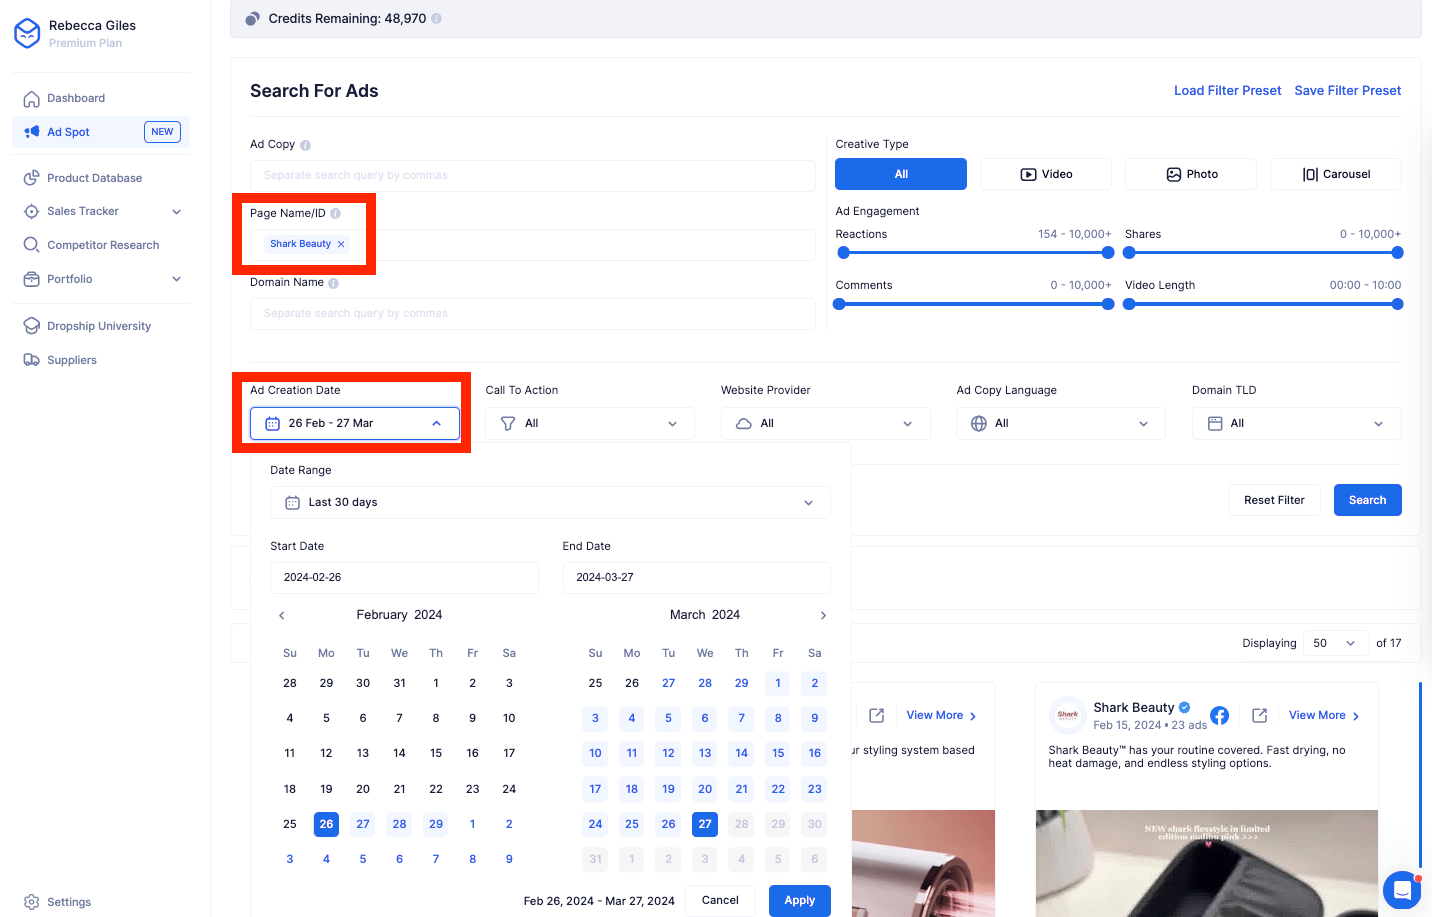This screenshot has height=917, width=1432.
Task: Apply the selected date range
Action: point(799,900)
